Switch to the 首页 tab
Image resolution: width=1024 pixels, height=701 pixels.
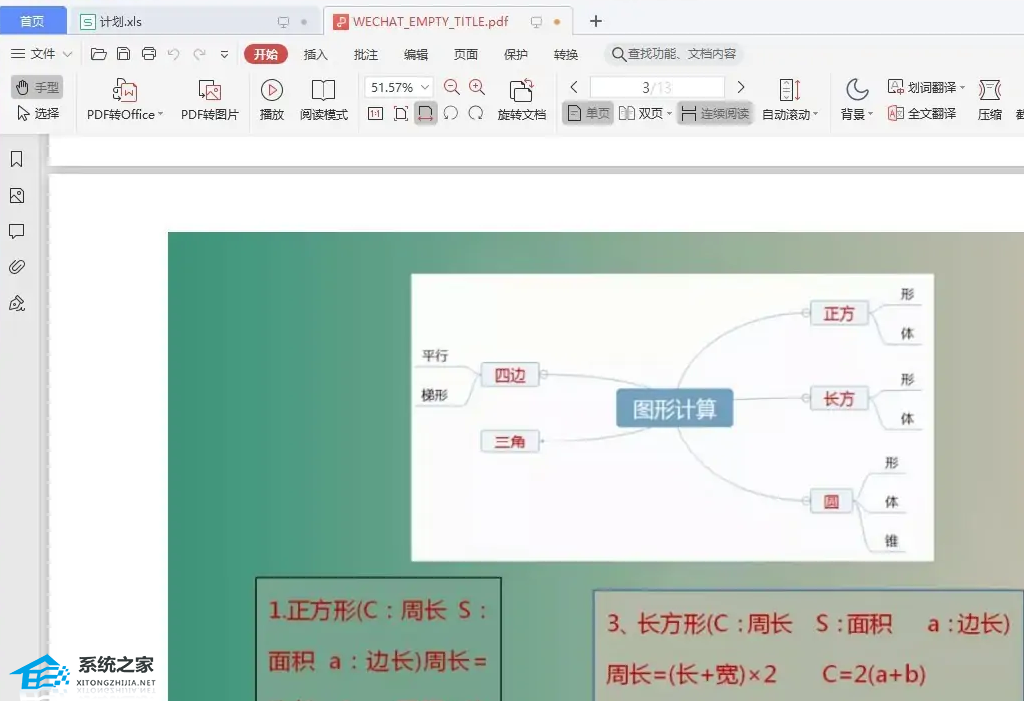(33, 21)
